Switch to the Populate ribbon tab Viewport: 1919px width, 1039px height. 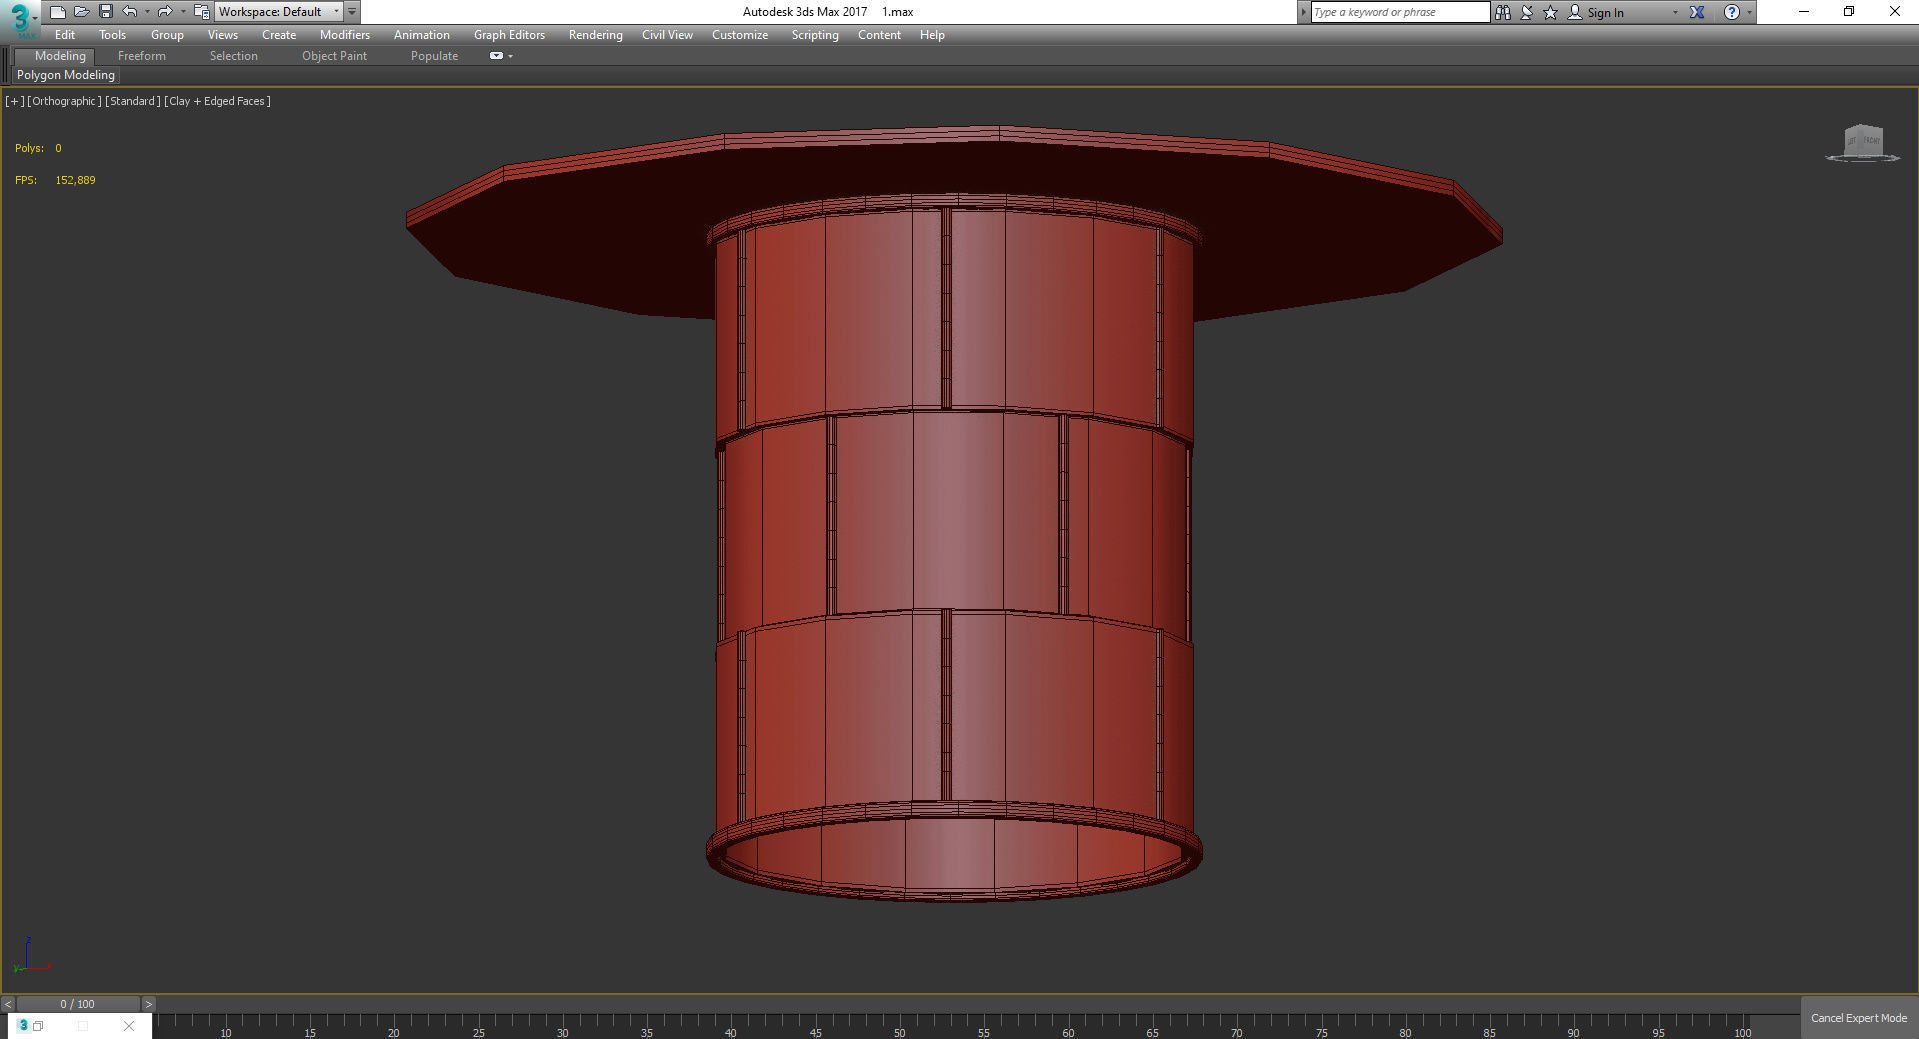click(x=434, y=56)
